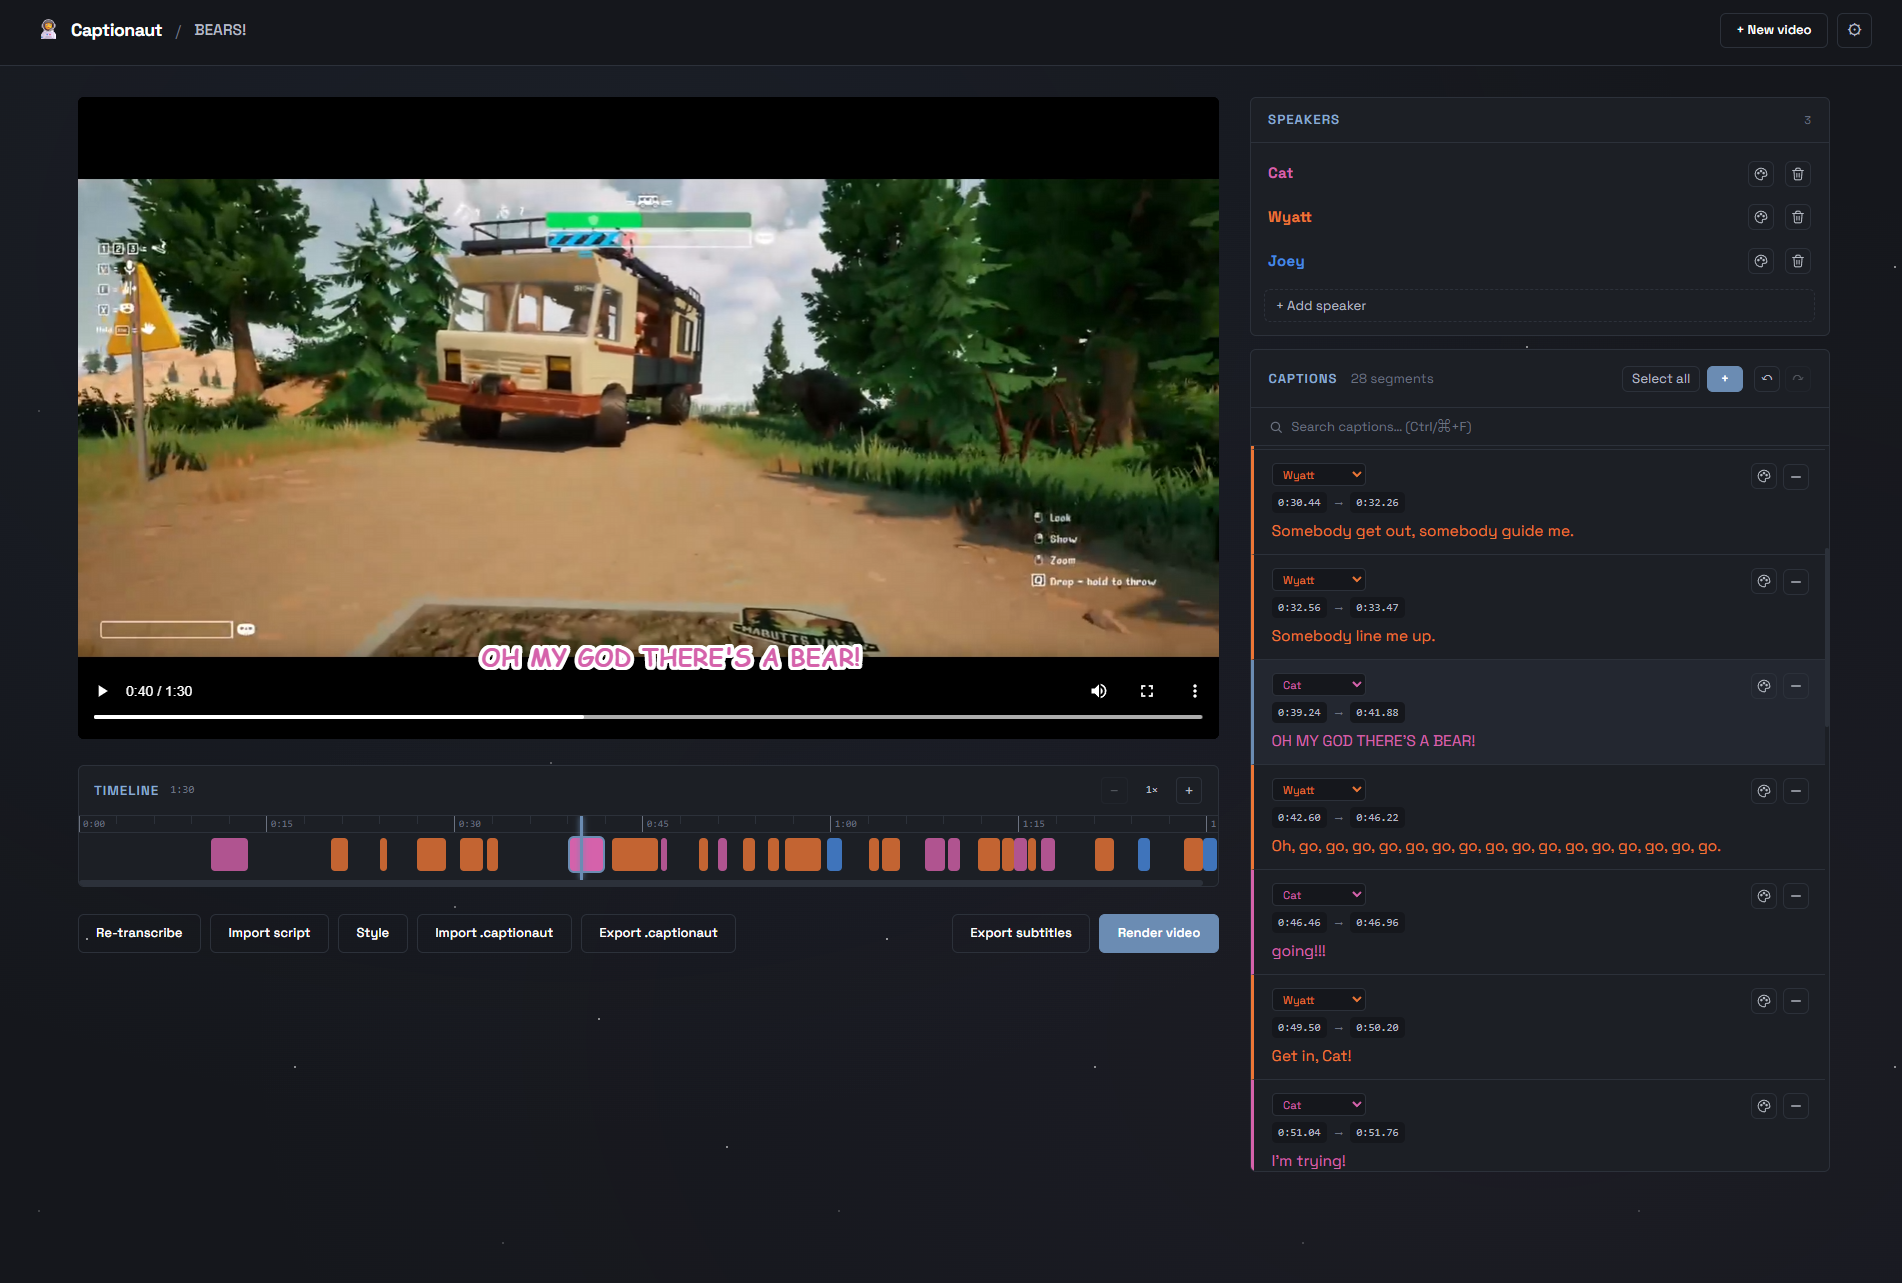Open Import script

[x=269, y=933]
